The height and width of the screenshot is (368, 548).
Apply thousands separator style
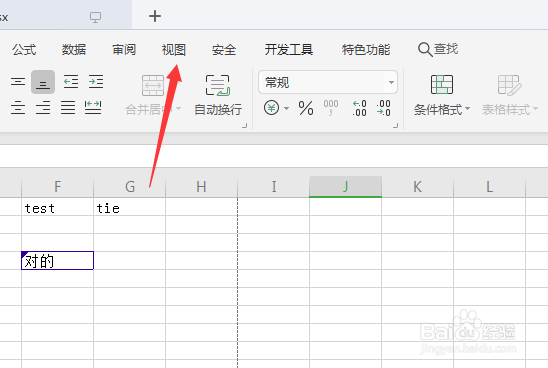tap(331, 108)
